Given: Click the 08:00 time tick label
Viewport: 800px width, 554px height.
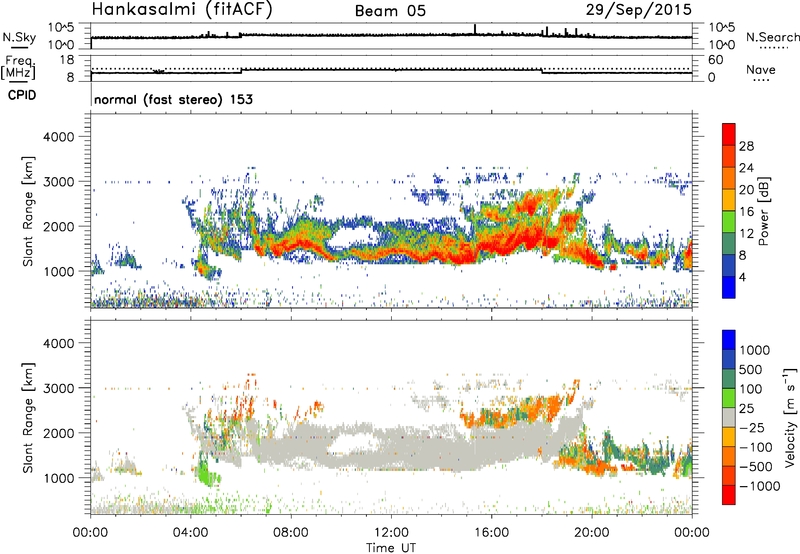Looking at the screenshot, I should (x=291, y=533).
